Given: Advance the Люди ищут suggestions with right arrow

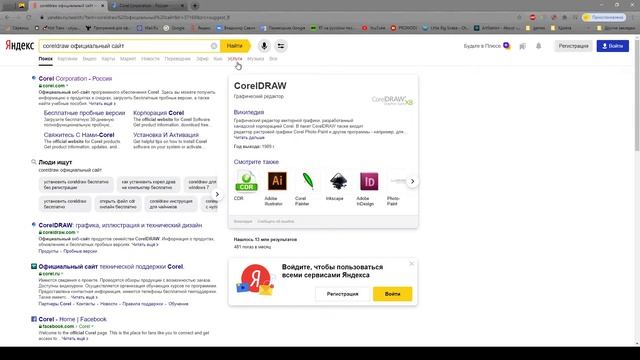Looking at the screenshot, I should click(x=217, y=194).
